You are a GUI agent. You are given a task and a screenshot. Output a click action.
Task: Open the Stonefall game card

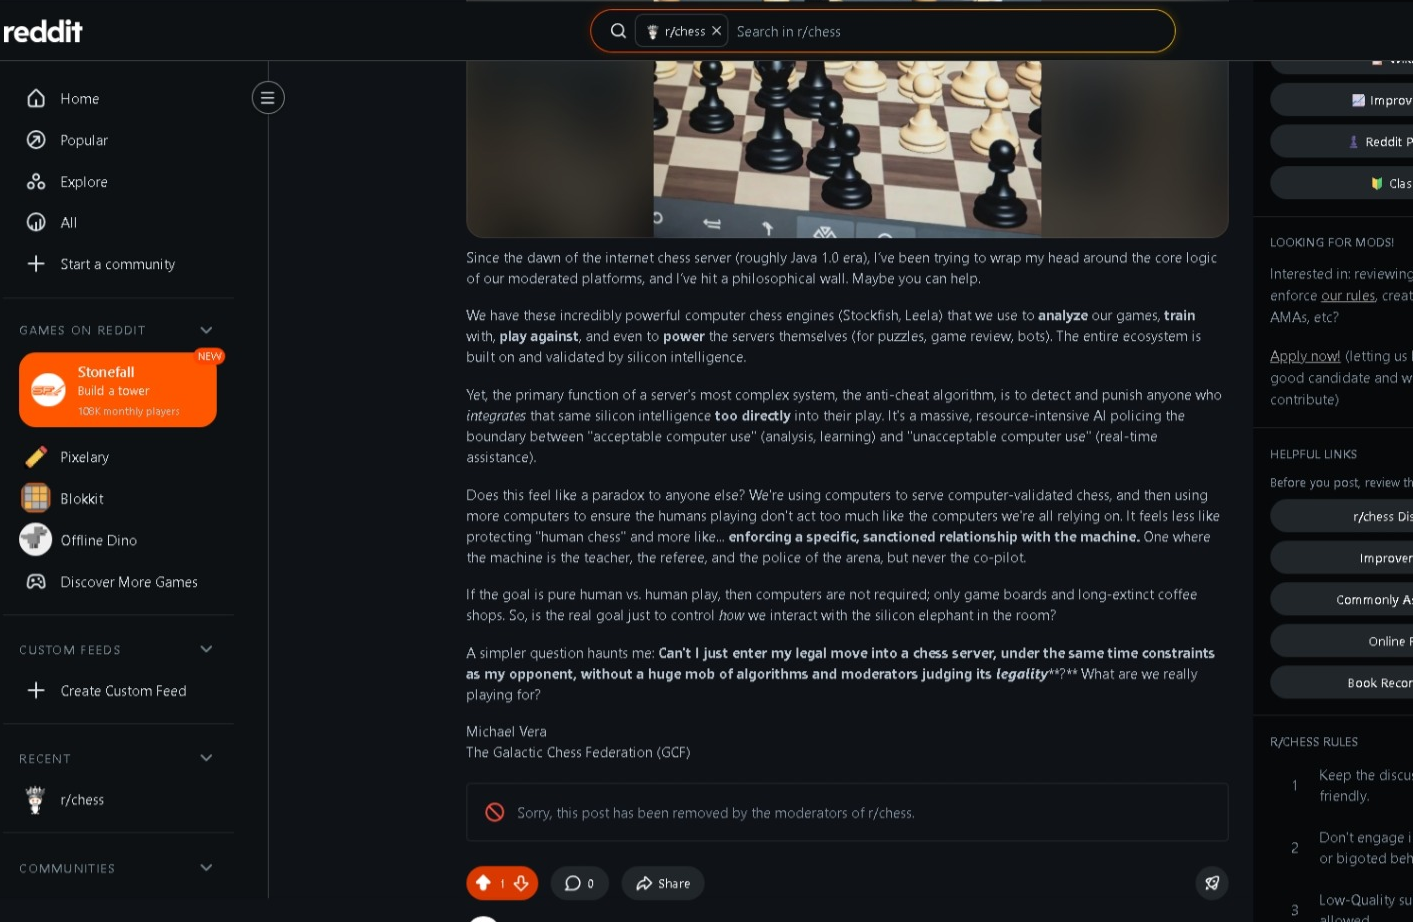tap(118, 390)
